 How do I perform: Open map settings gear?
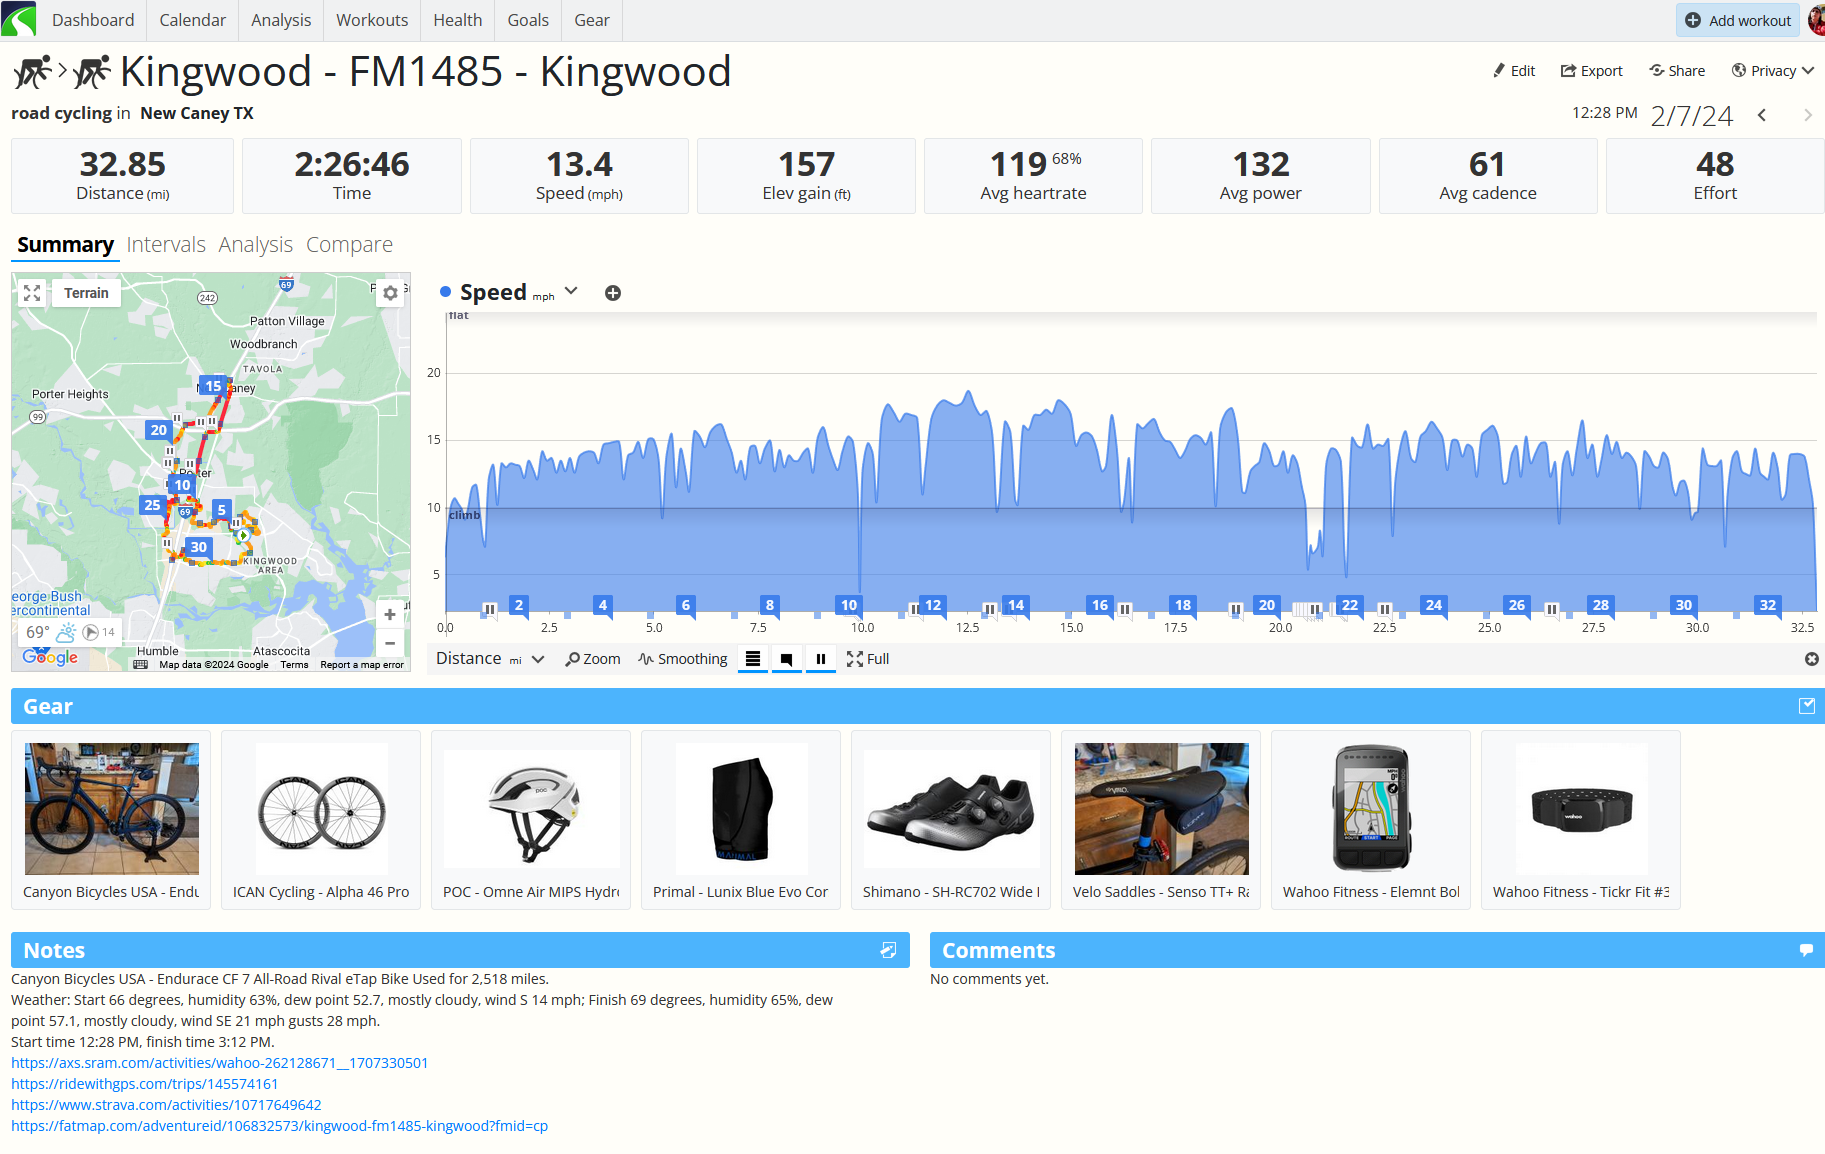coord(390,293)
